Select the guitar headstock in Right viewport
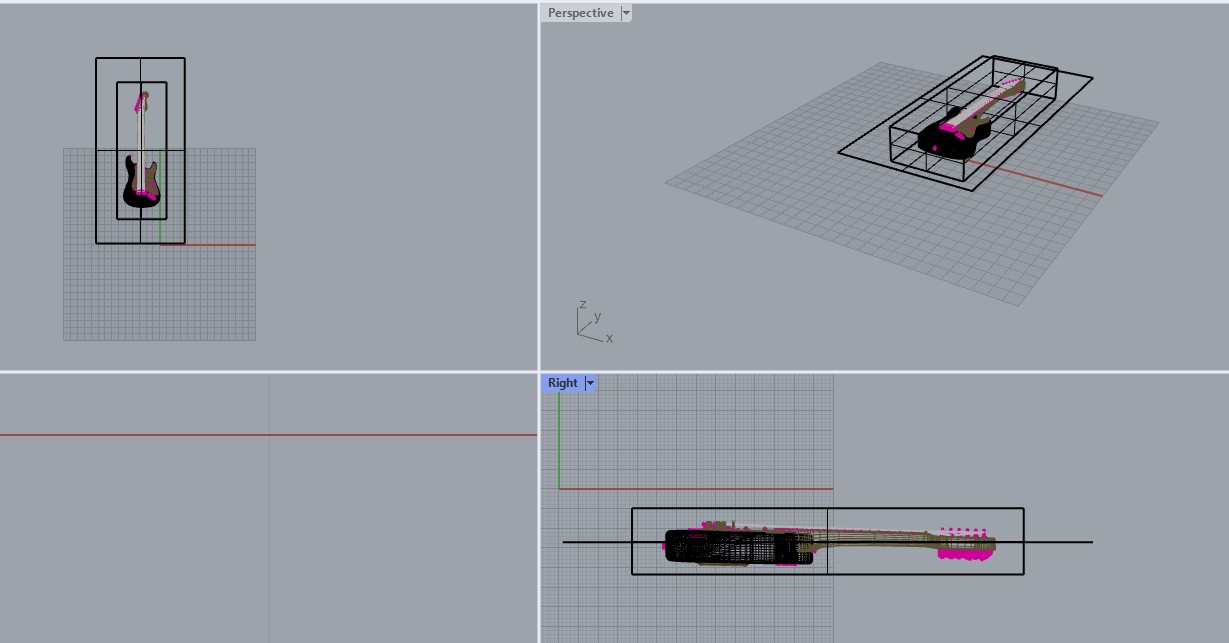The height and width of the screenshot is (643, 1229). pos(966,543)
